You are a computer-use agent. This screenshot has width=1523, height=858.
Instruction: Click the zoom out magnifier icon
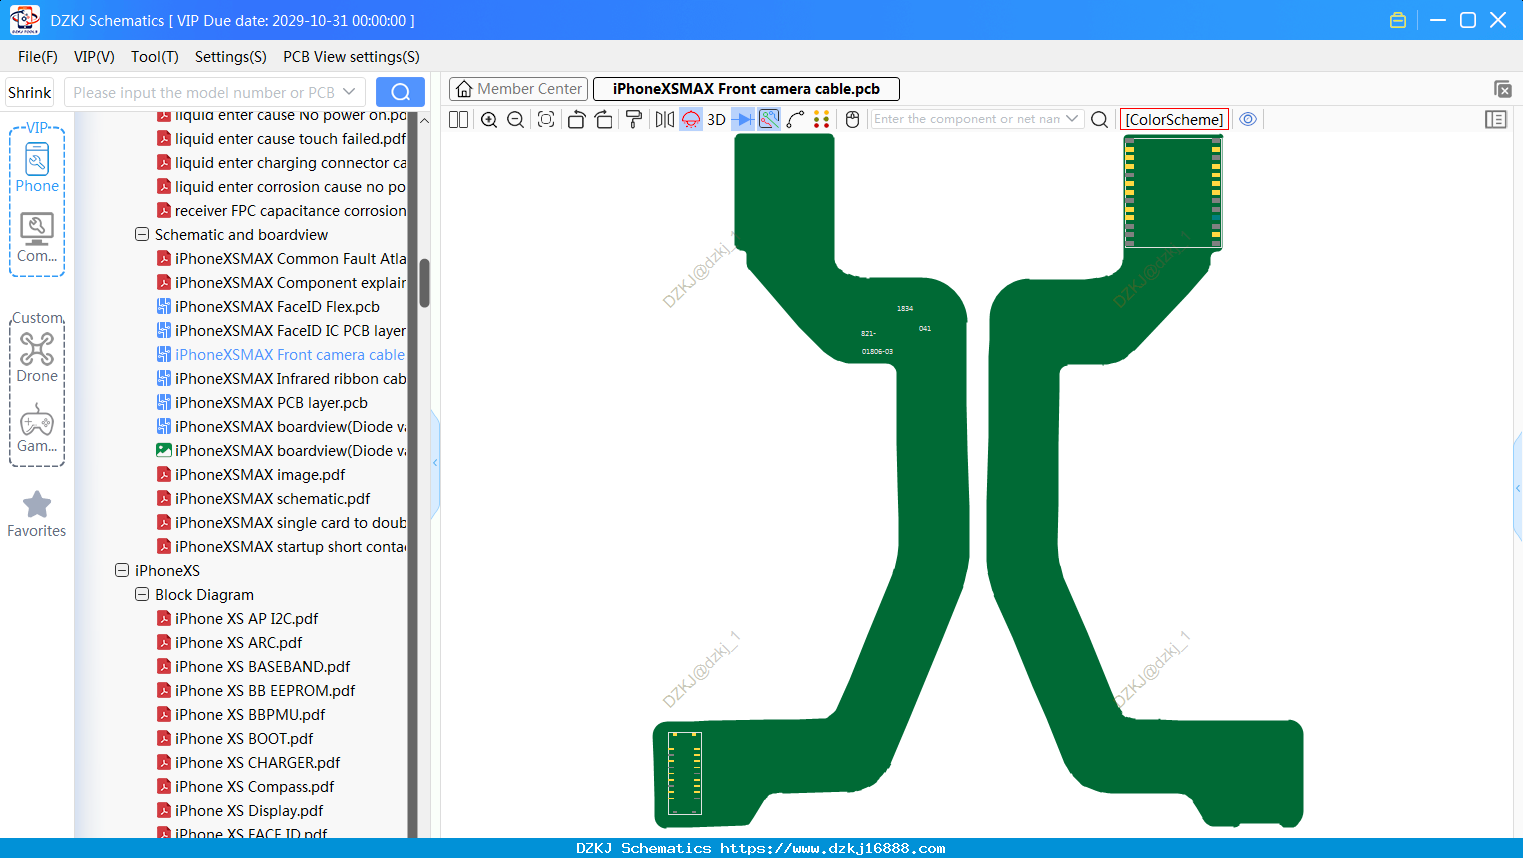pyautogui.click(x=515, y=119)
